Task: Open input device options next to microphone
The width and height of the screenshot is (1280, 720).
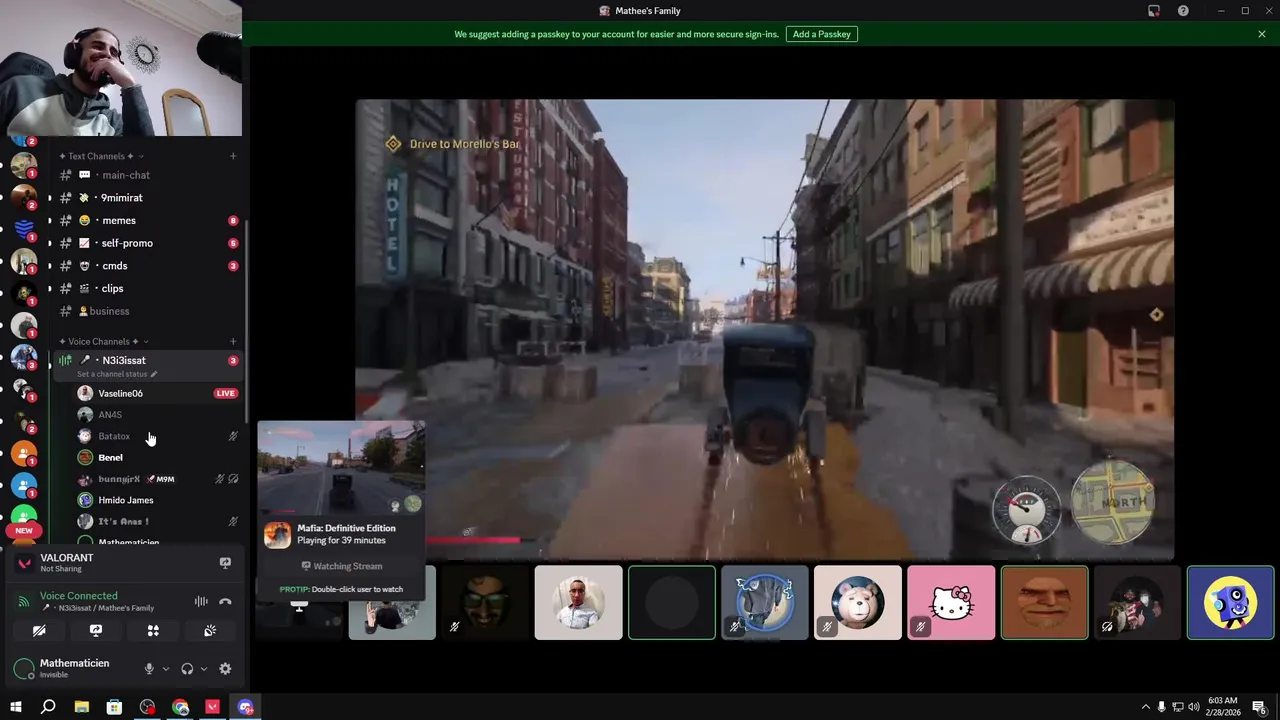Action: click(x=165, y=669)
